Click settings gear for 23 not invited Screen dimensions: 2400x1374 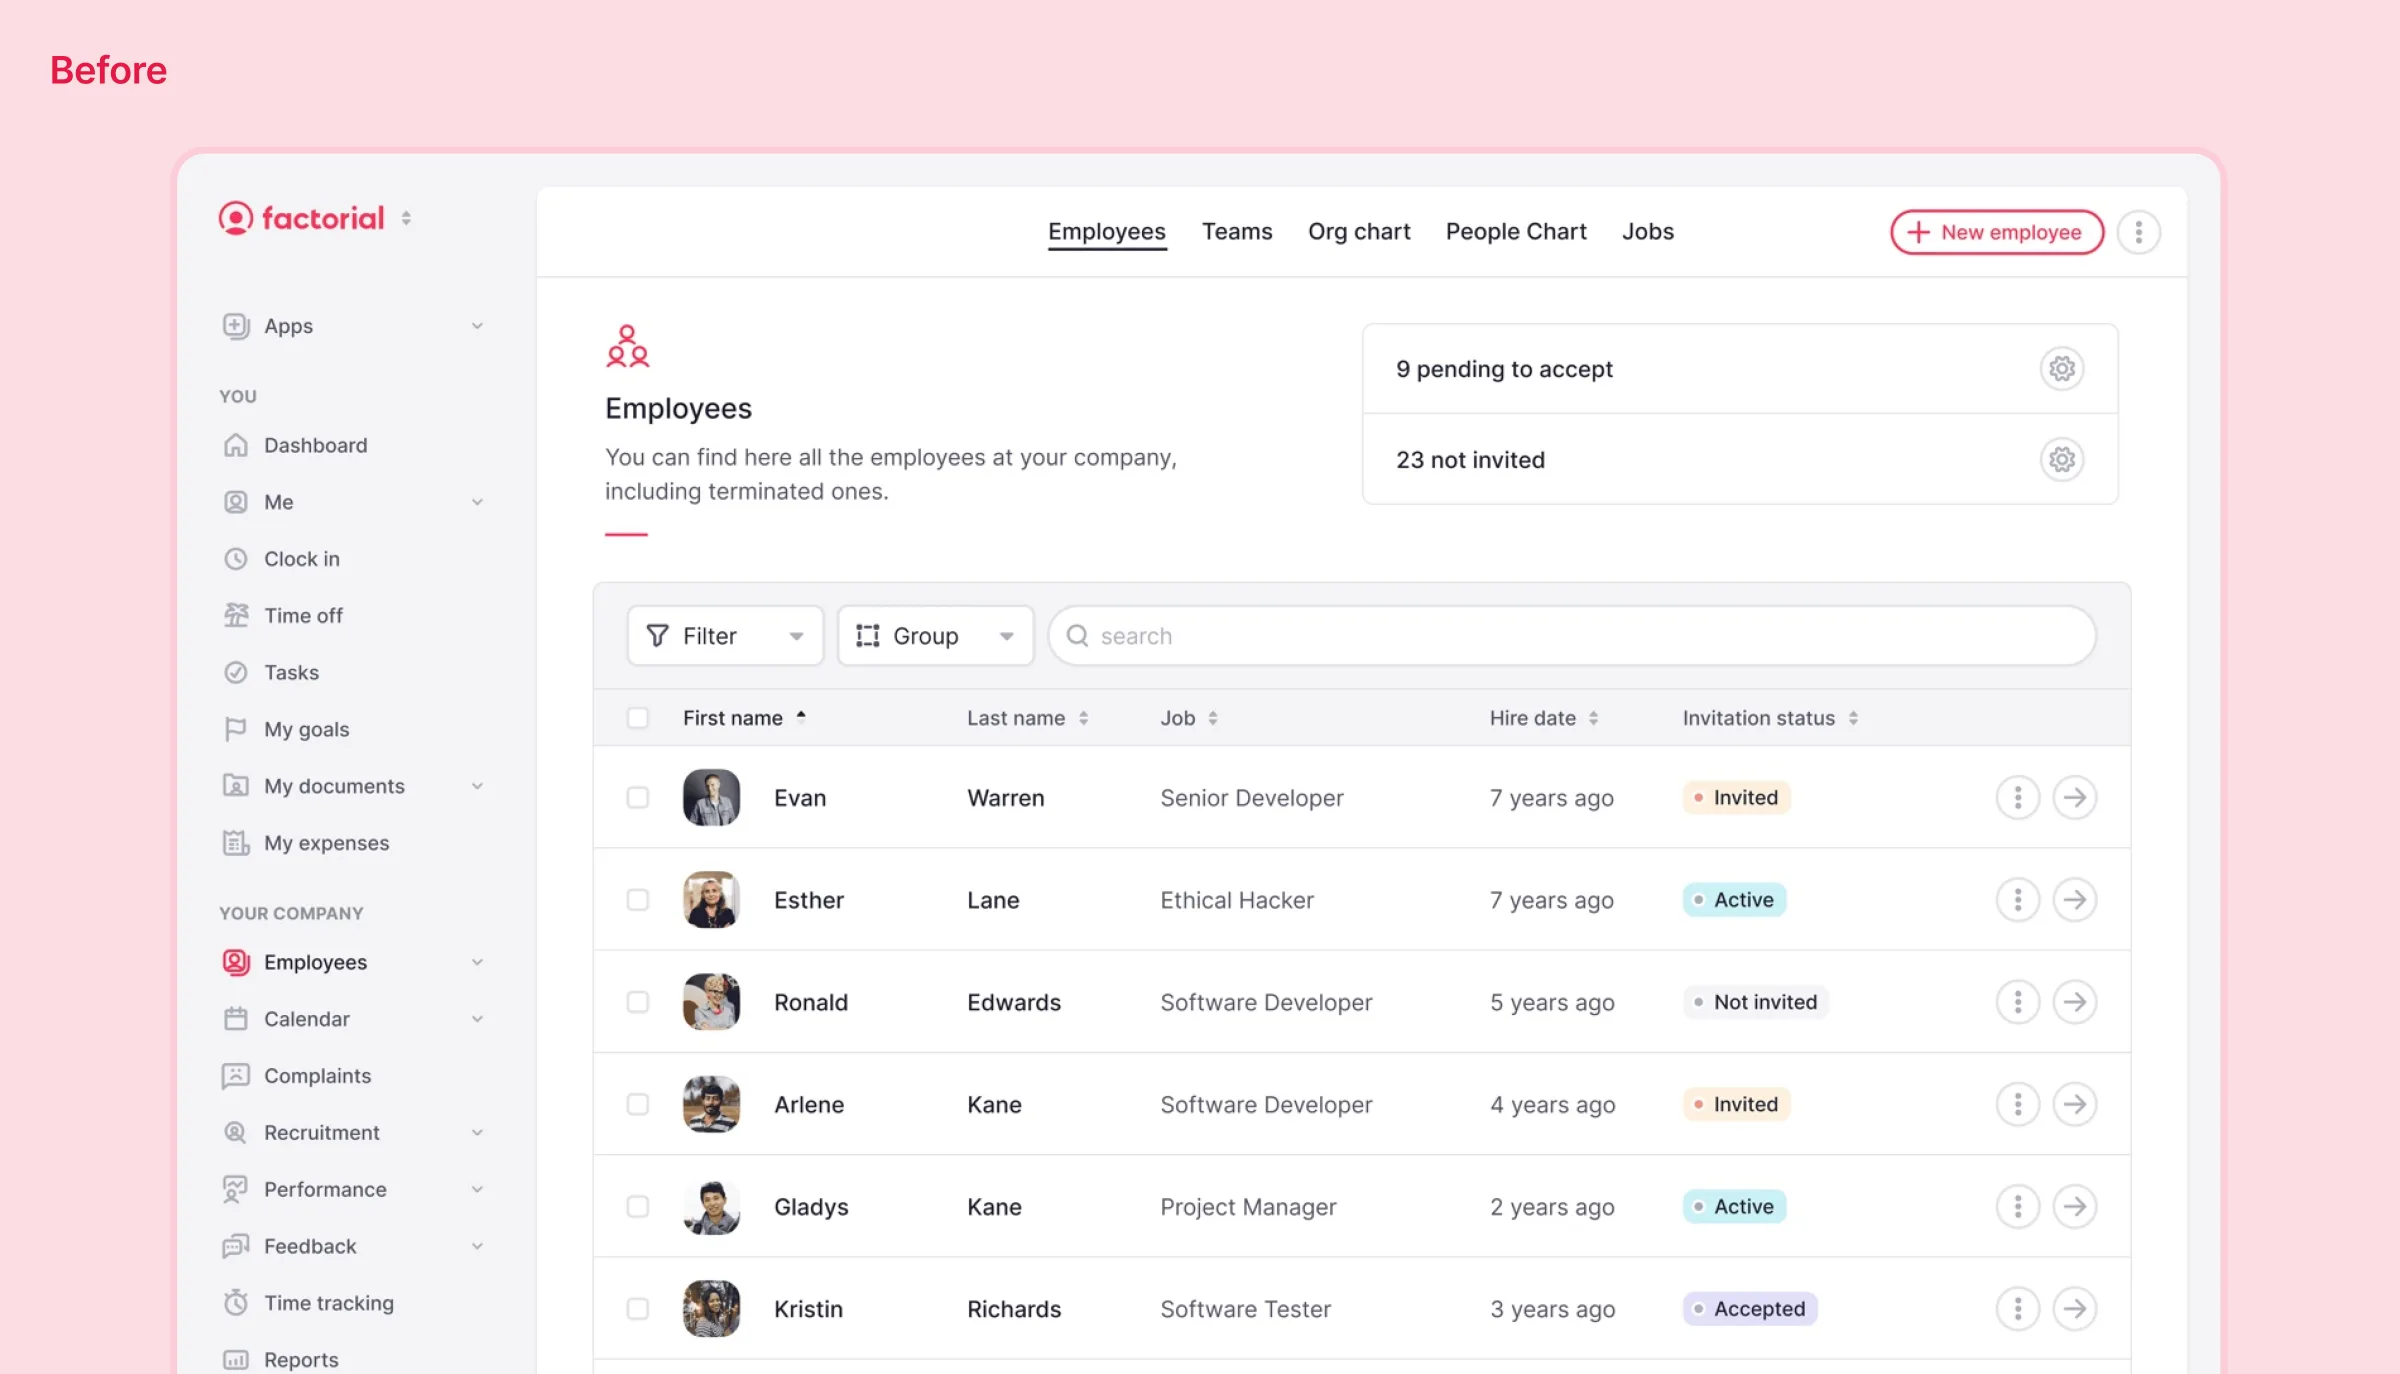click(x=2062, y=460)
